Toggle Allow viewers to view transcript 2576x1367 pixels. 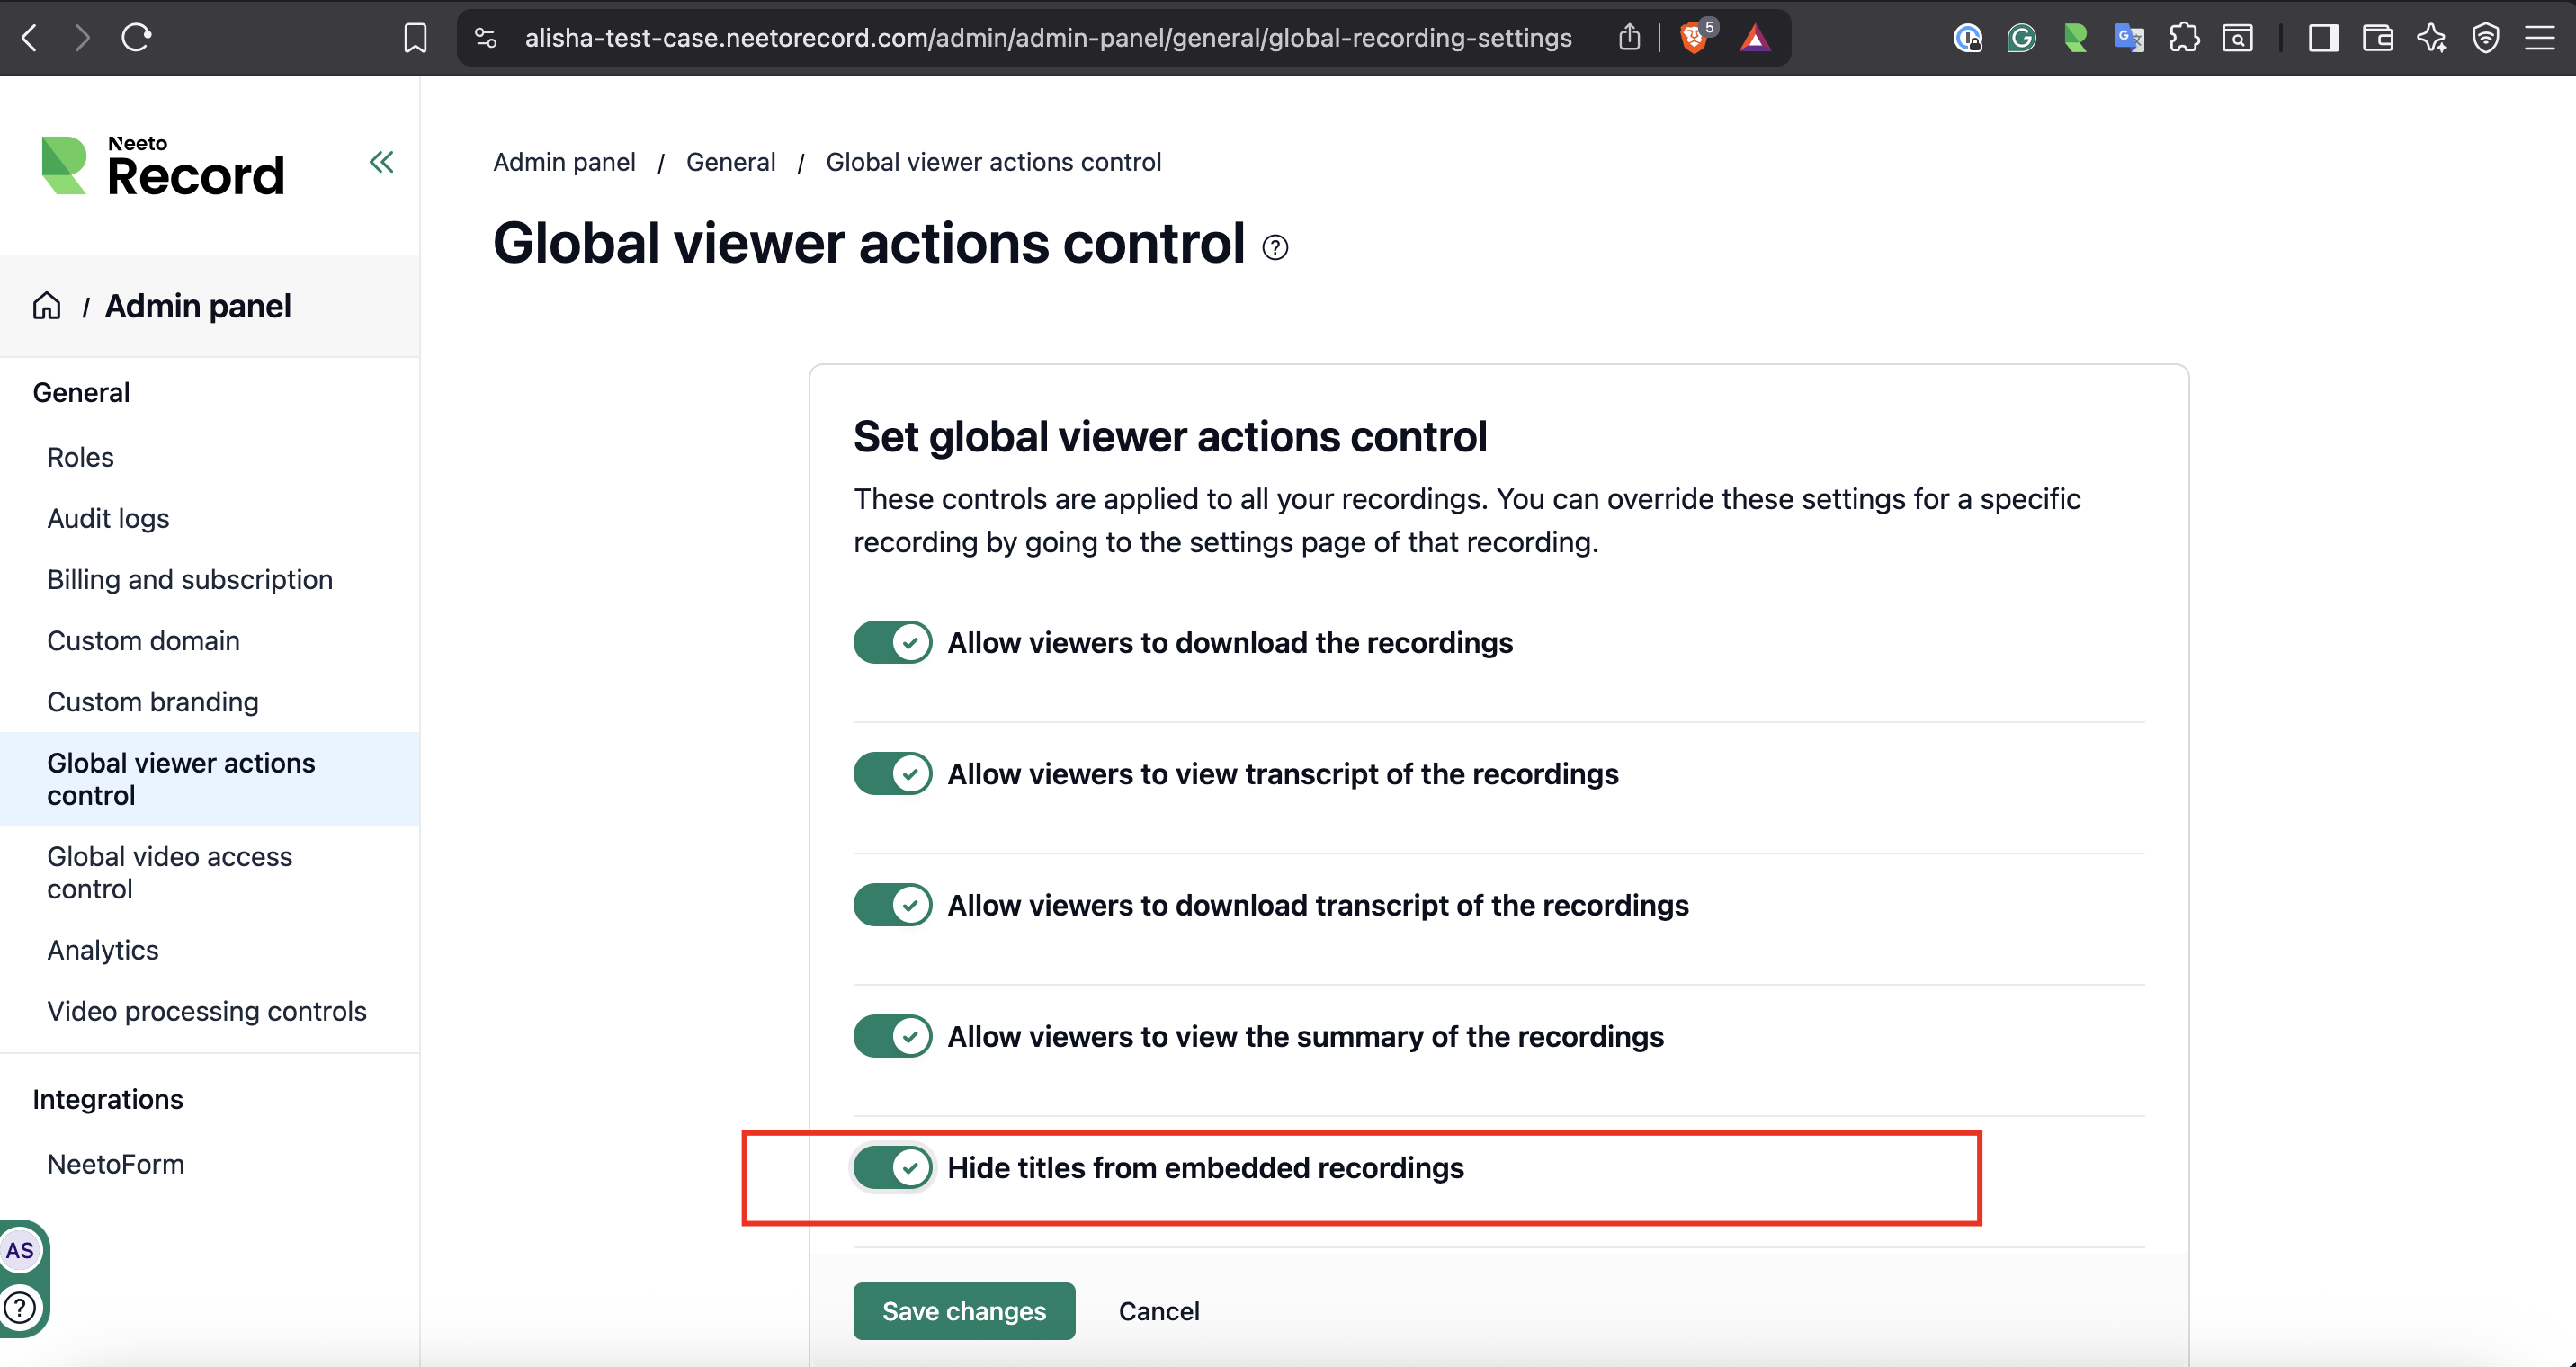[x=892, y=773]
